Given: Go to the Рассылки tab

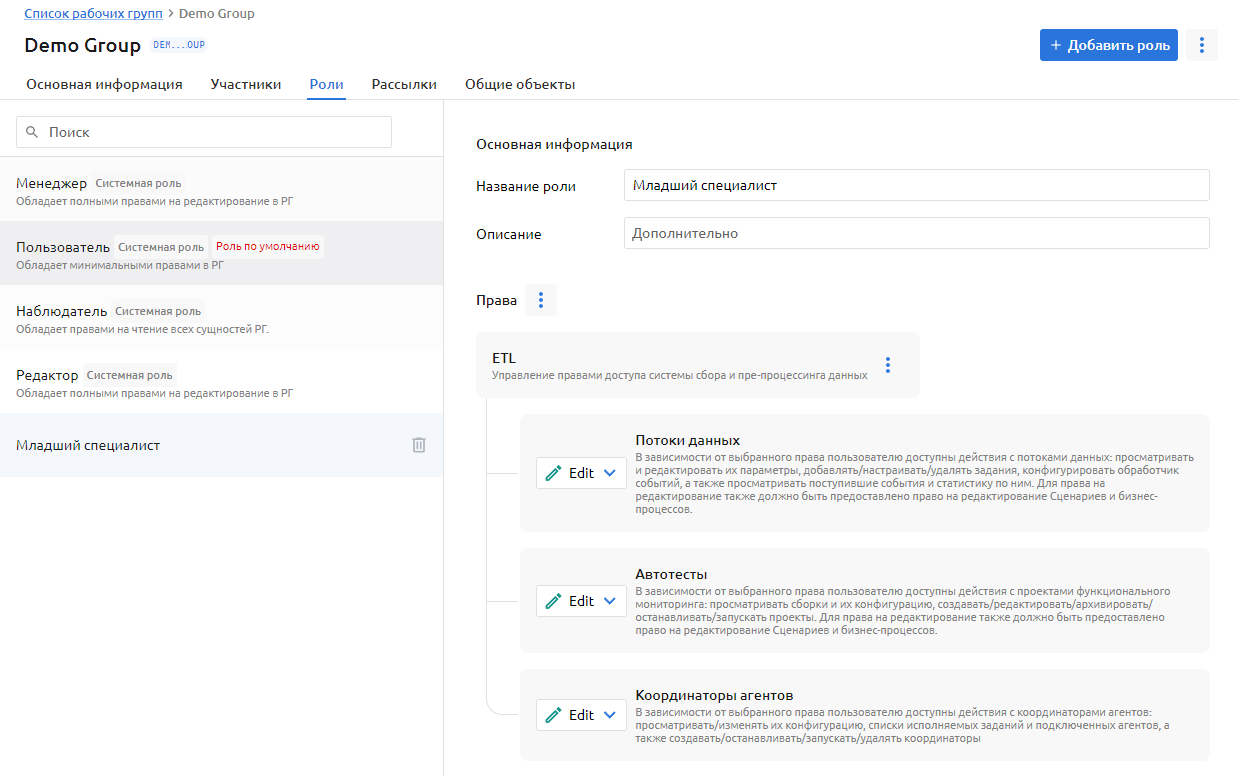Looking at the screenshot, I should (404, 85).
